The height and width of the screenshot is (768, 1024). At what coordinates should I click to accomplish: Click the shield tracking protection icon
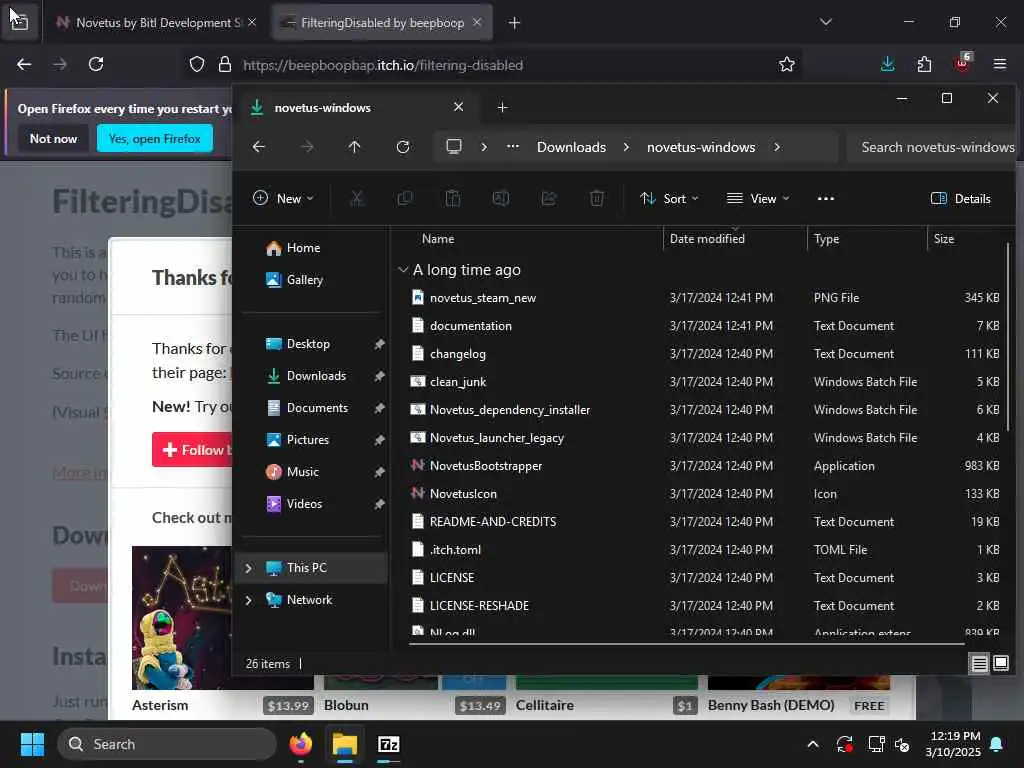[197, 64]
